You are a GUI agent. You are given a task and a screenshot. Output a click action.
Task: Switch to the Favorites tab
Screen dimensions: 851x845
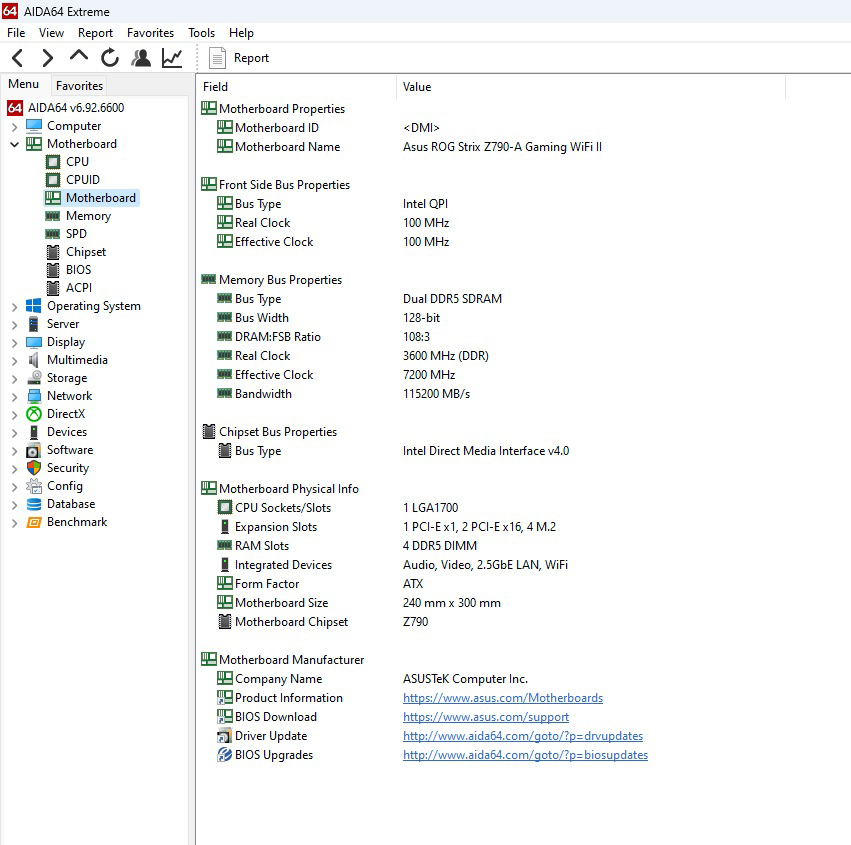pos(79,86)
